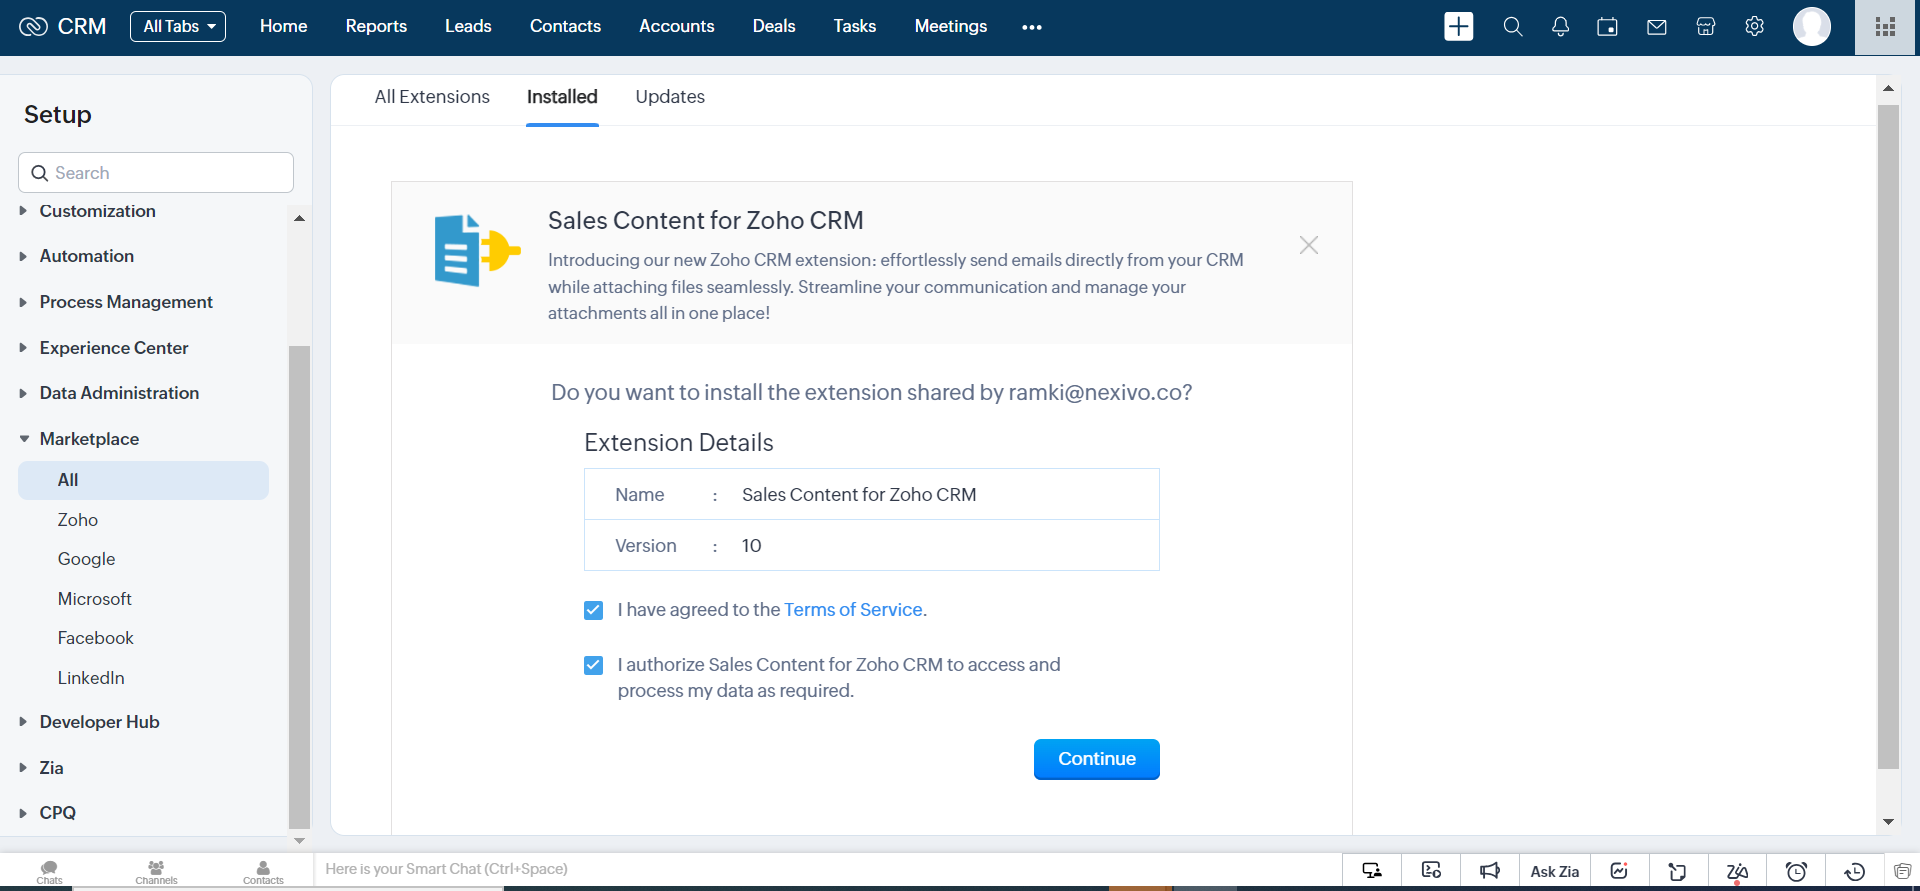Show more modules via three dots

click(x=1032, y=27)
